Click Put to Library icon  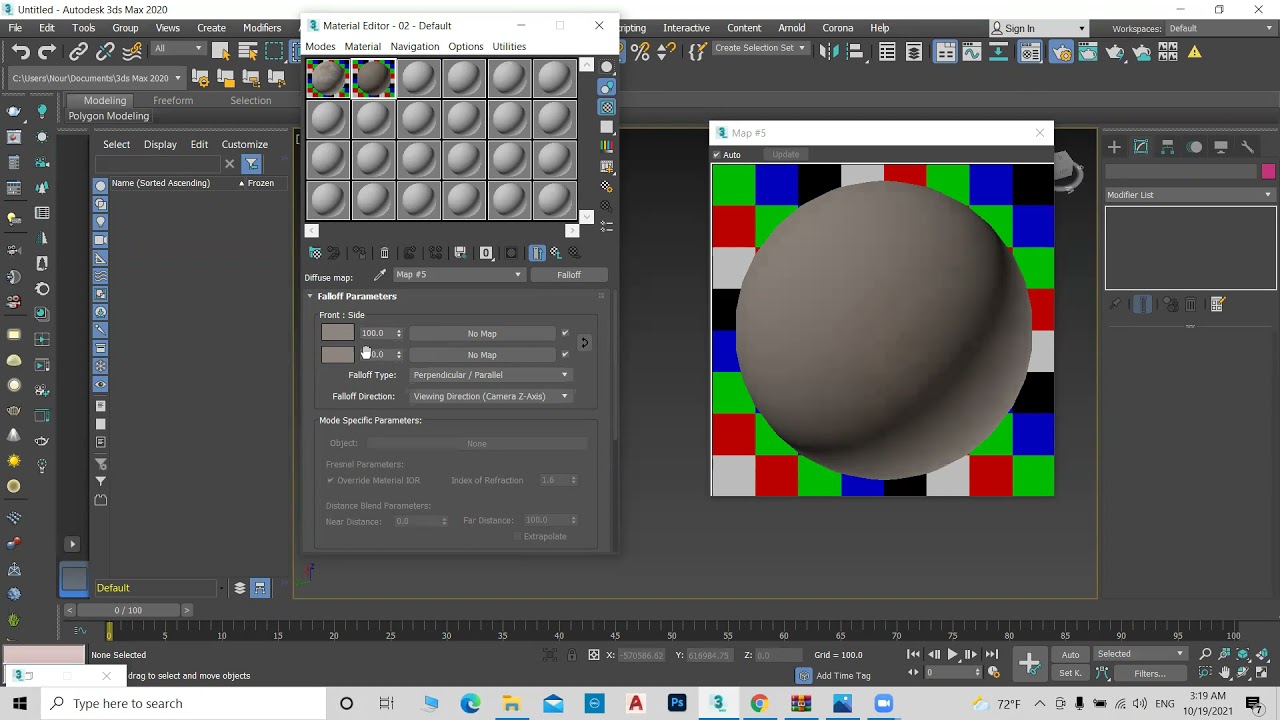point(460,253)
